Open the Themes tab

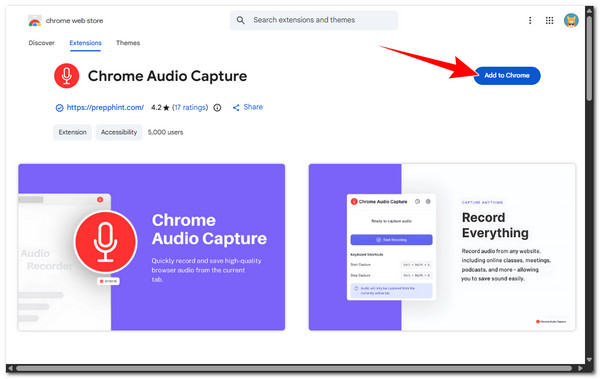tap(128, 43)
